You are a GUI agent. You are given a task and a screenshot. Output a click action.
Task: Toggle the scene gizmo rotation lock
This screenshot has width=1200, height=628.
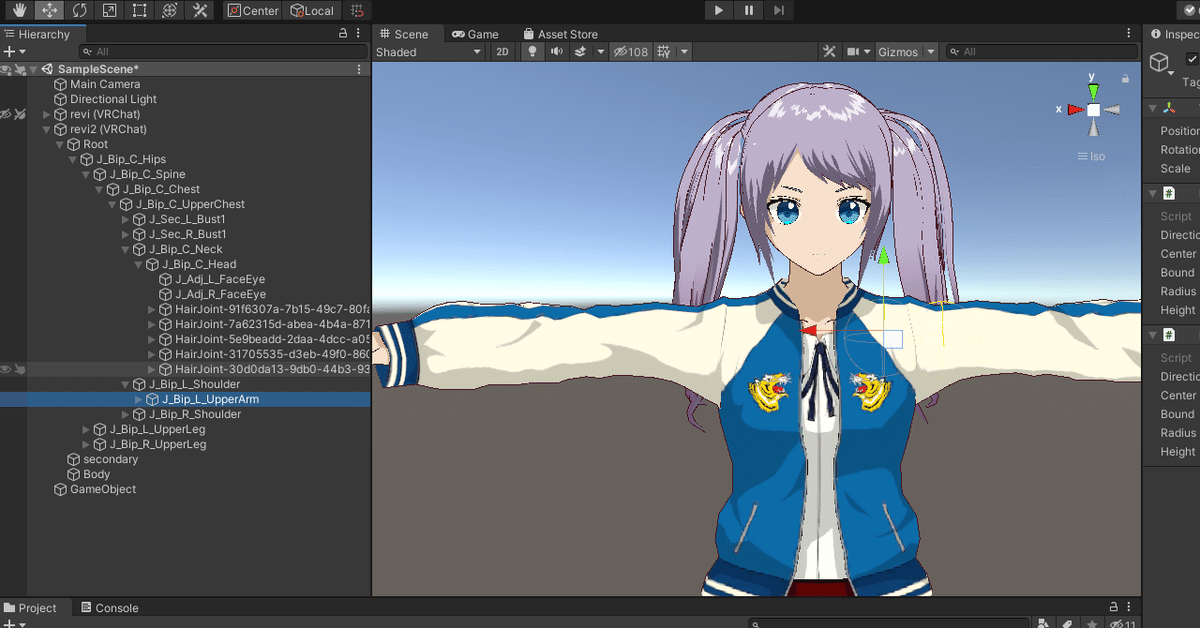coord(1125,78)
